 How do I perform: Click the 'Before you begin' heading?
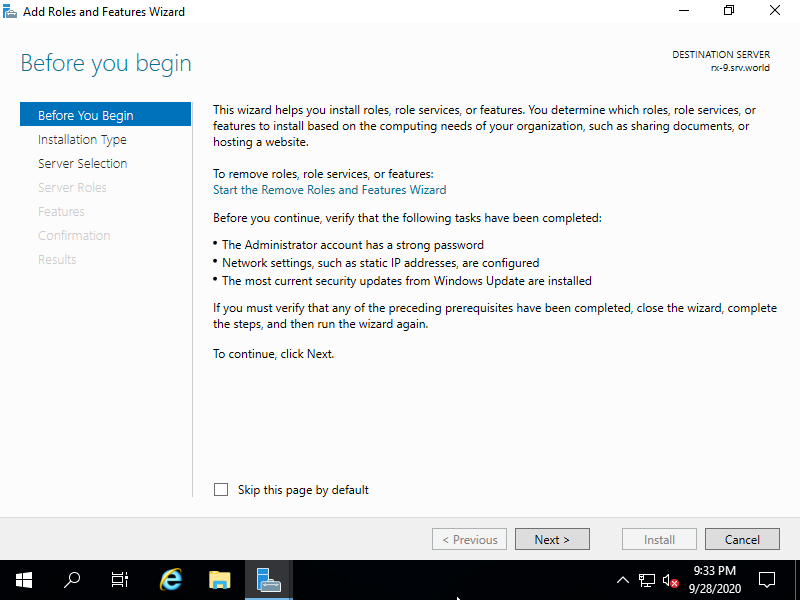tap(106, 64)
